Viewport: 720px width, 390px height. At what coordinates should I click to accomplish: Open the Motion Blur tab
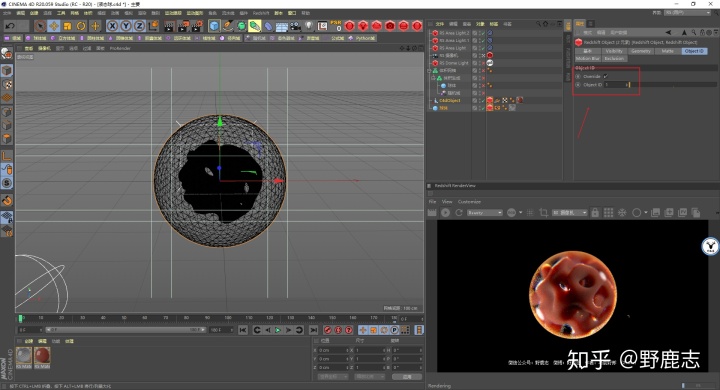click(588, 58)
